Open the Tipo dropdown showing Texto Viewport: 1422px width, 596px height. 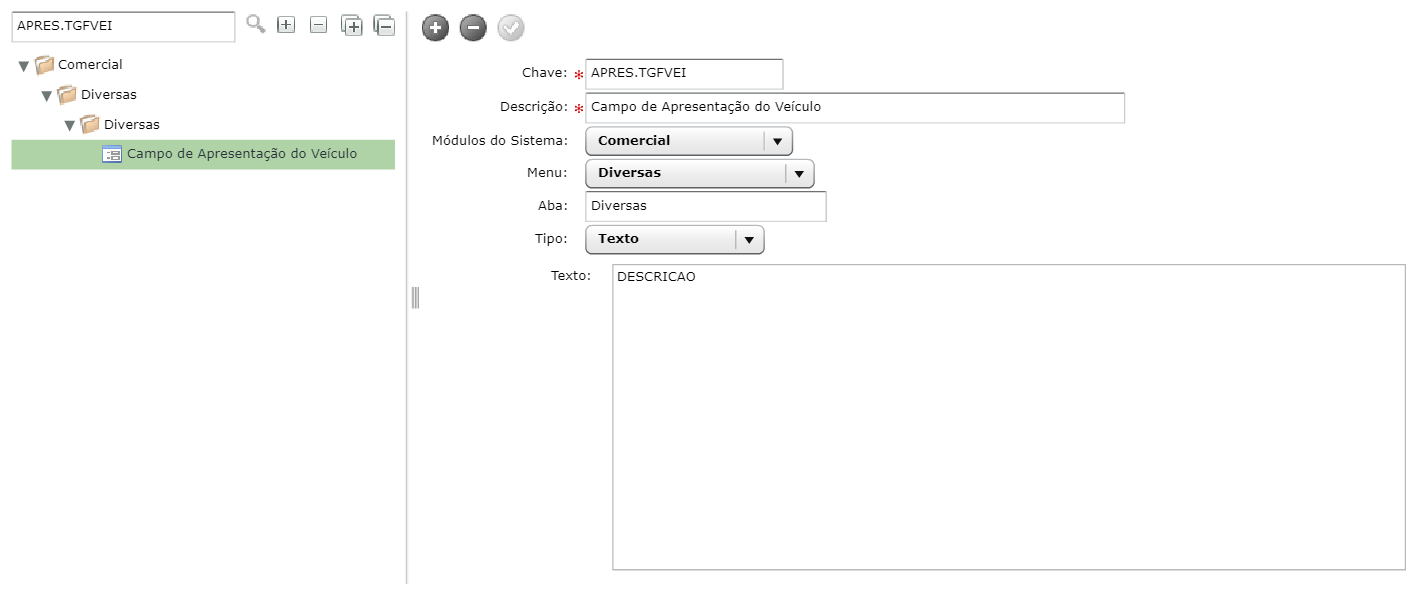click(x=675, y=239)
